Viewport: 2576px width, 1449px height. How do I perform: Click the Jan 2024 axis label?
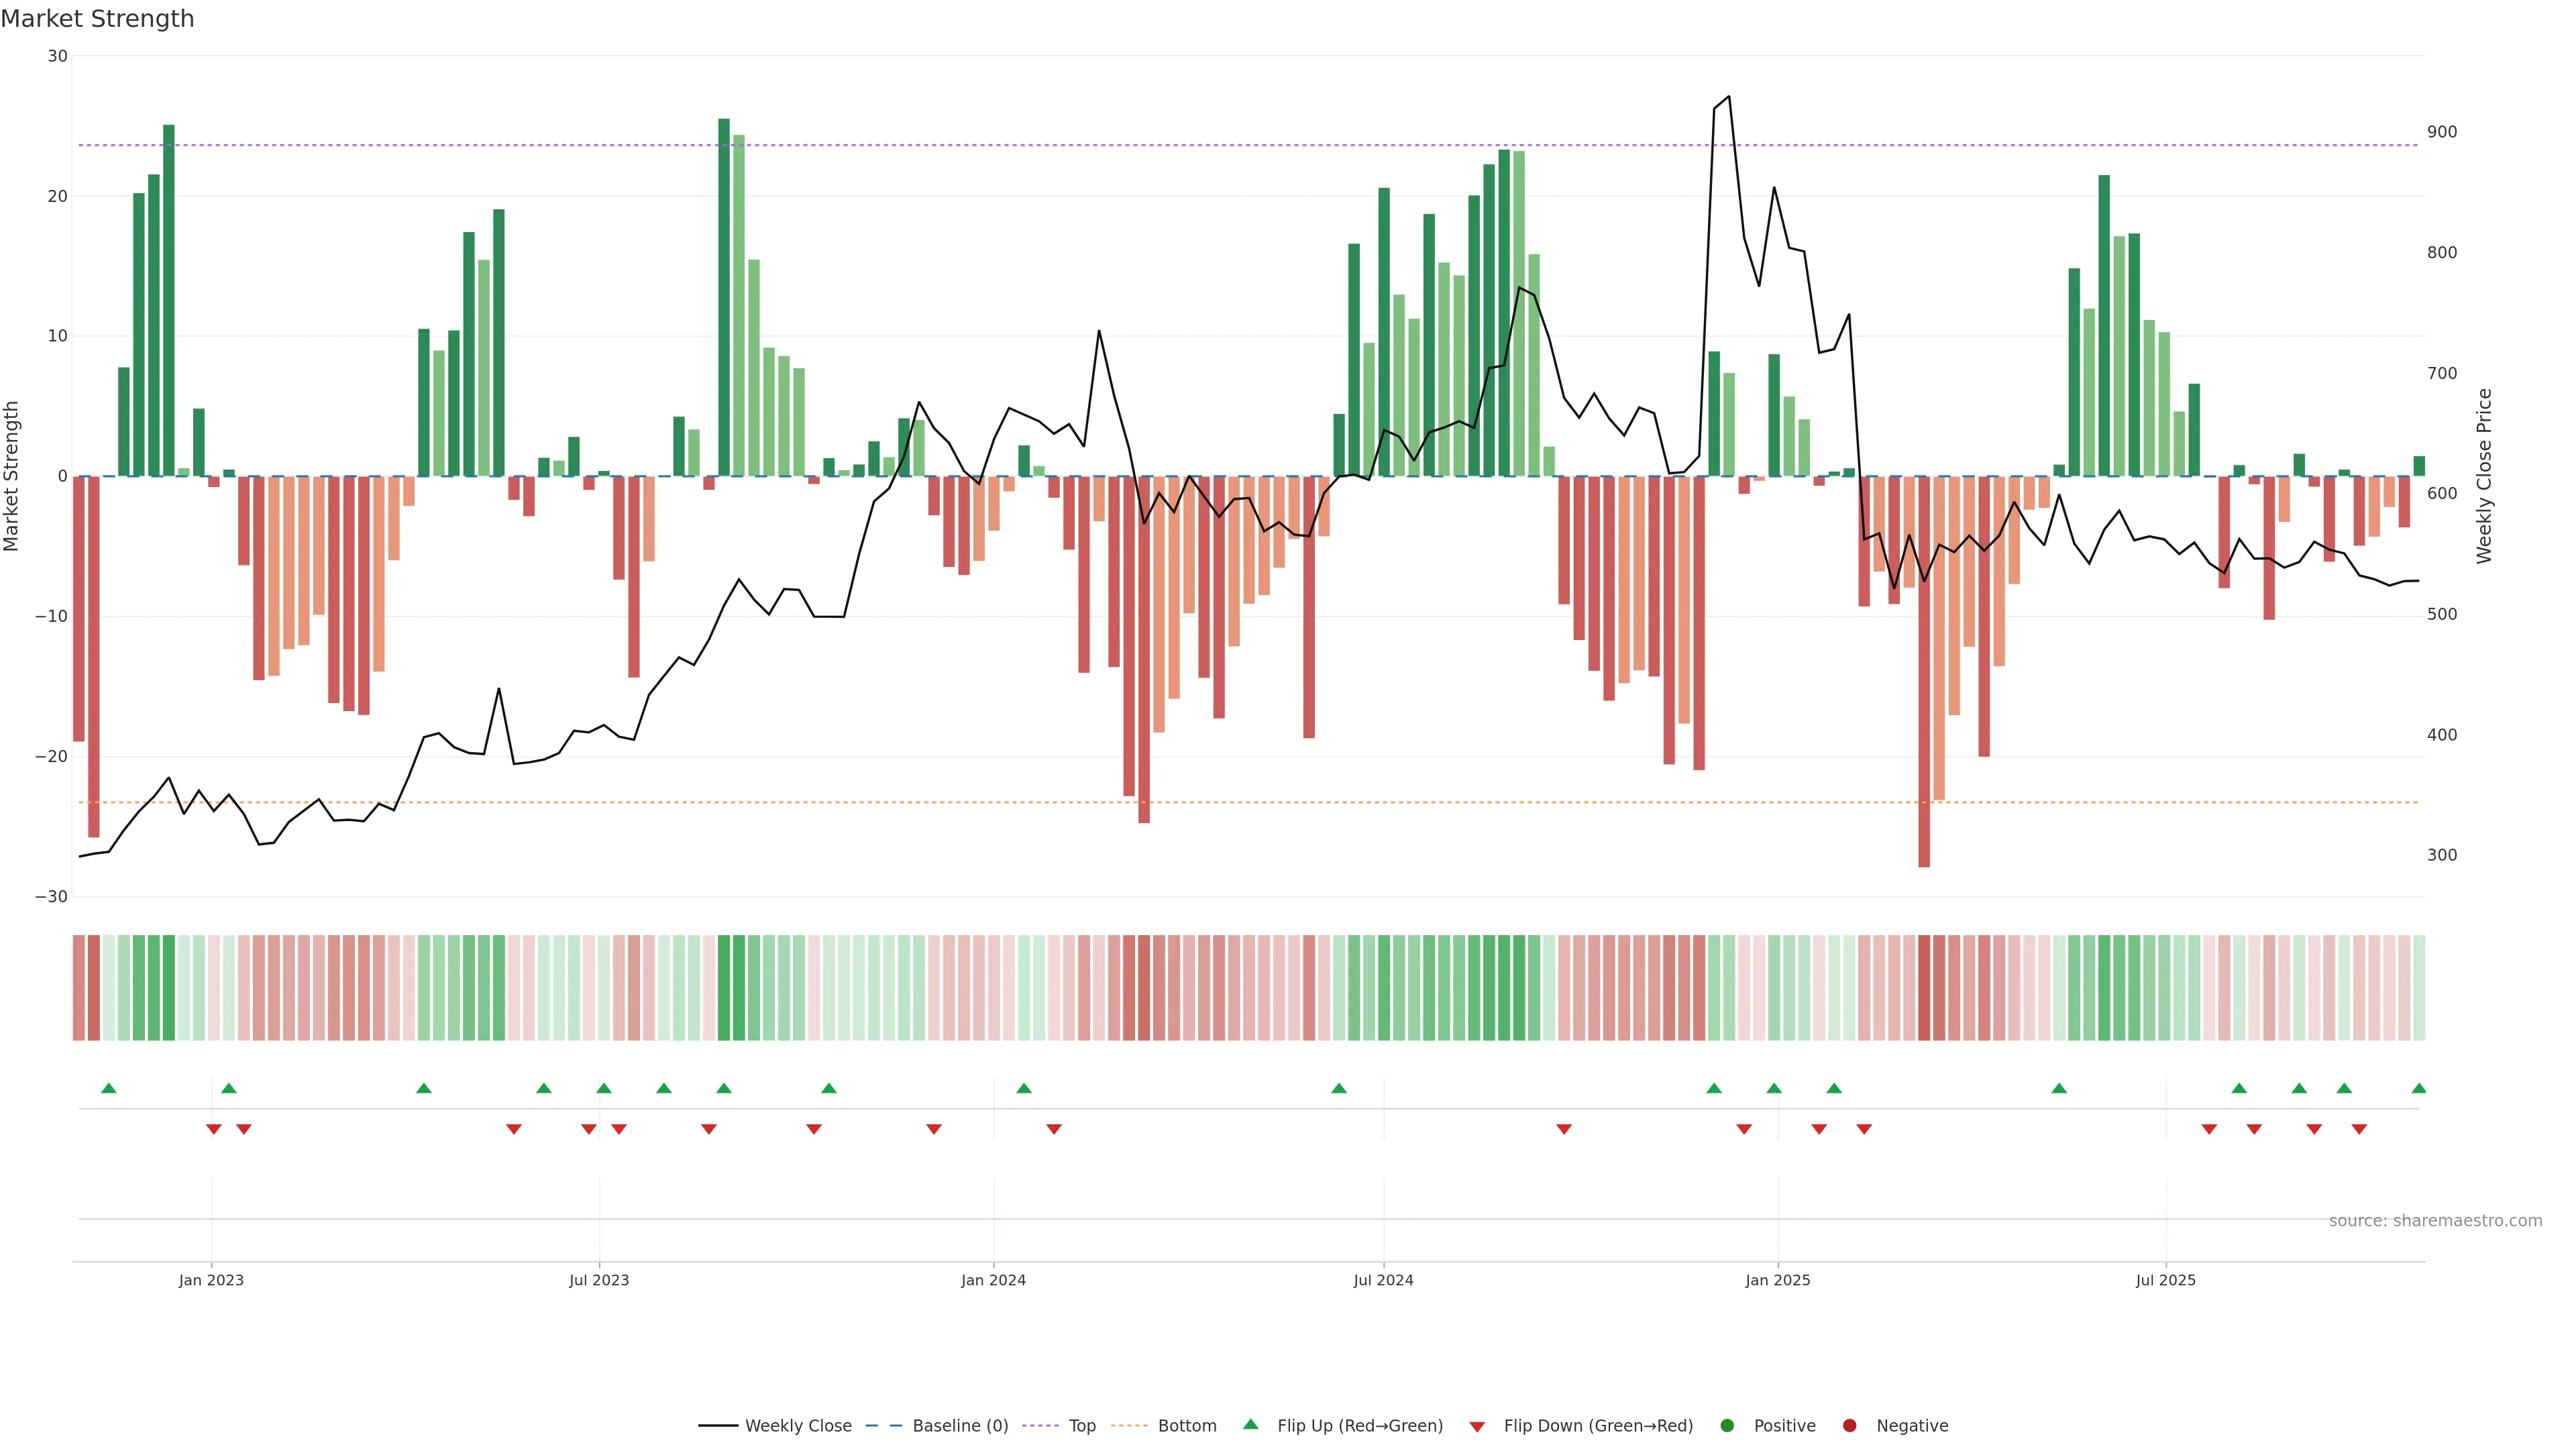point(993,1280)
